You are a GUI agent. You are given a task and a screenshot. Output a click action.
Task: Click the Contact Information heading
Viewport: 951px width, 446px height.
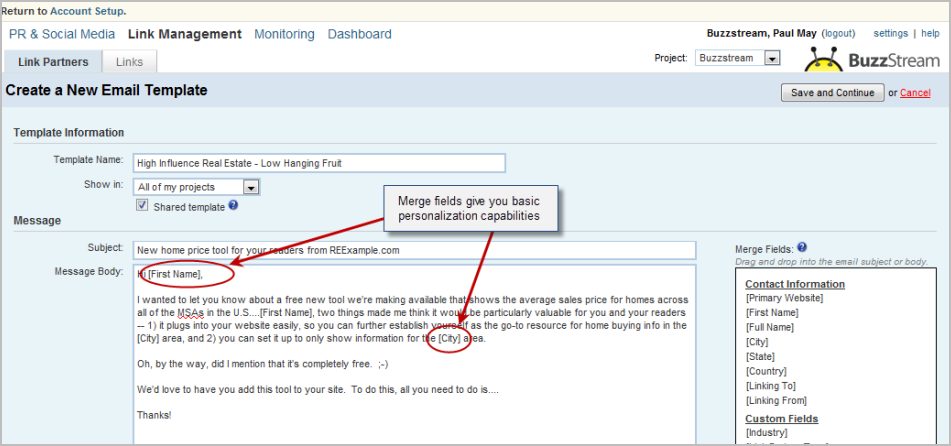tap(795, 284)
